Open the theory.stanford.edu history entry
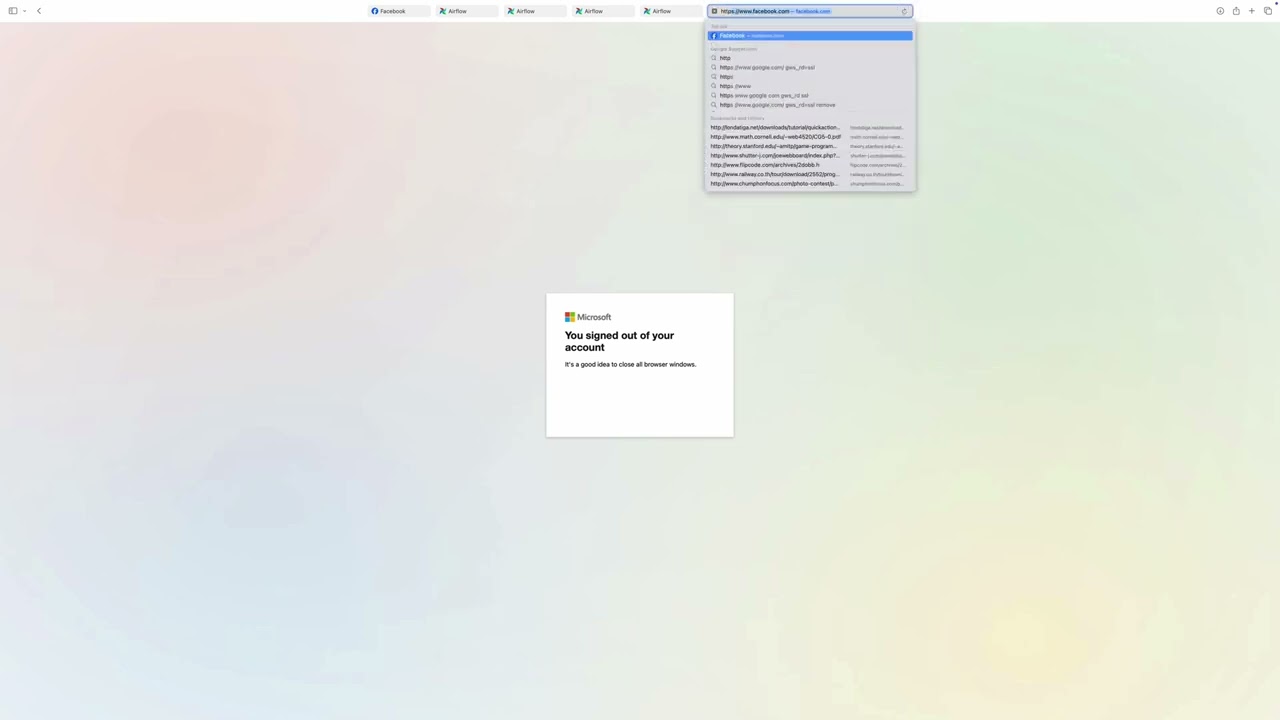1280x720 pixels. [x=810, y=146]
